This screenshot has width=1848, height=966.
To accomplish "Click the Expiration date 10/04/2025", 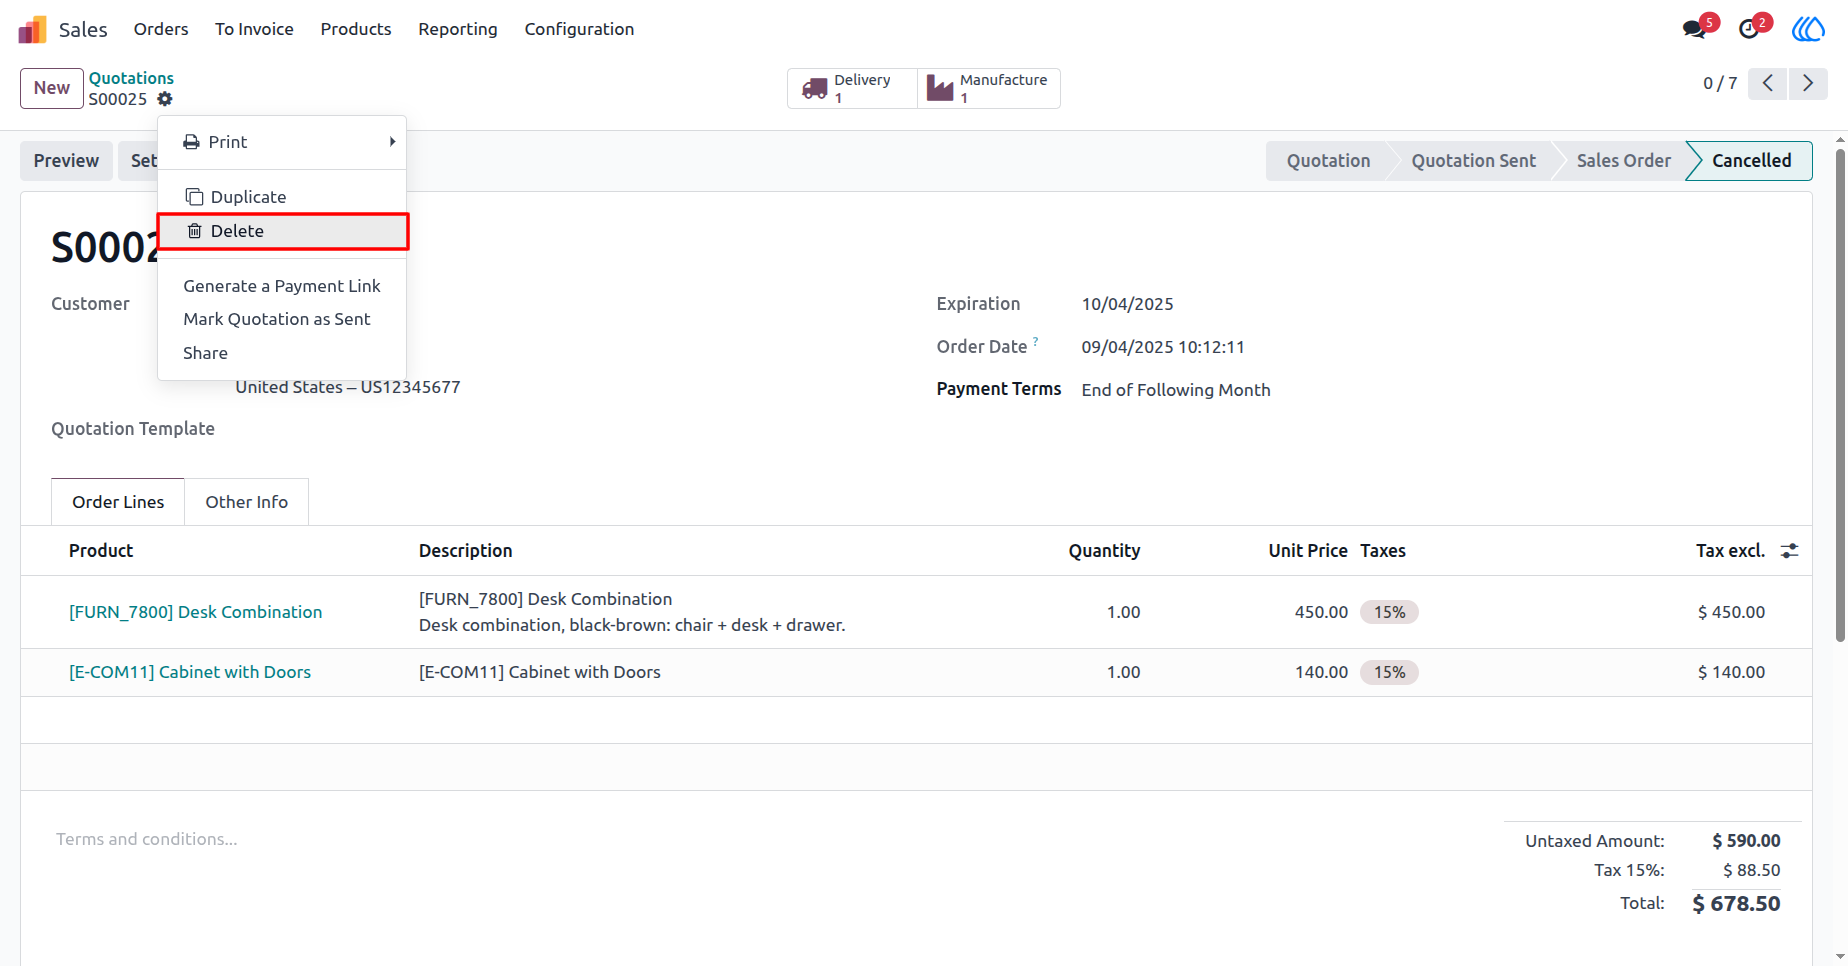I will pyautogui.click(x=1128, y=304).
